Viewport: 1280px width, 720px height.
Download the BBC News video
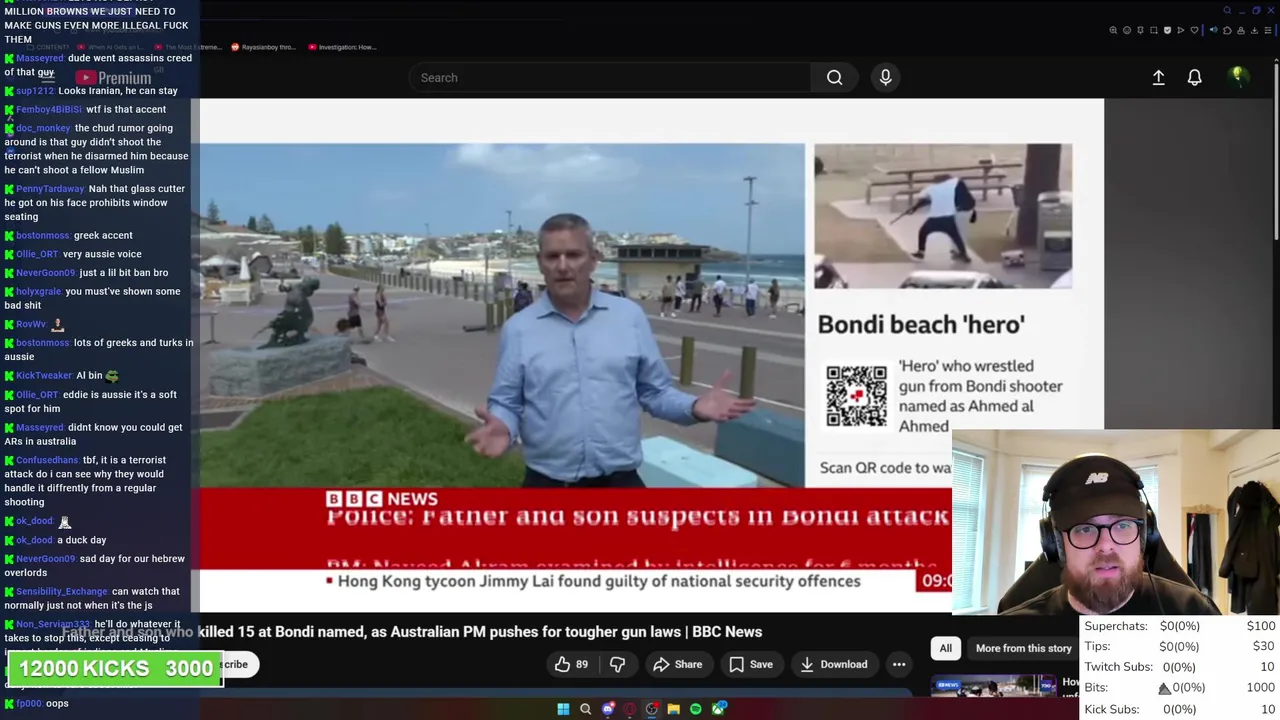[x=833, y=664]
